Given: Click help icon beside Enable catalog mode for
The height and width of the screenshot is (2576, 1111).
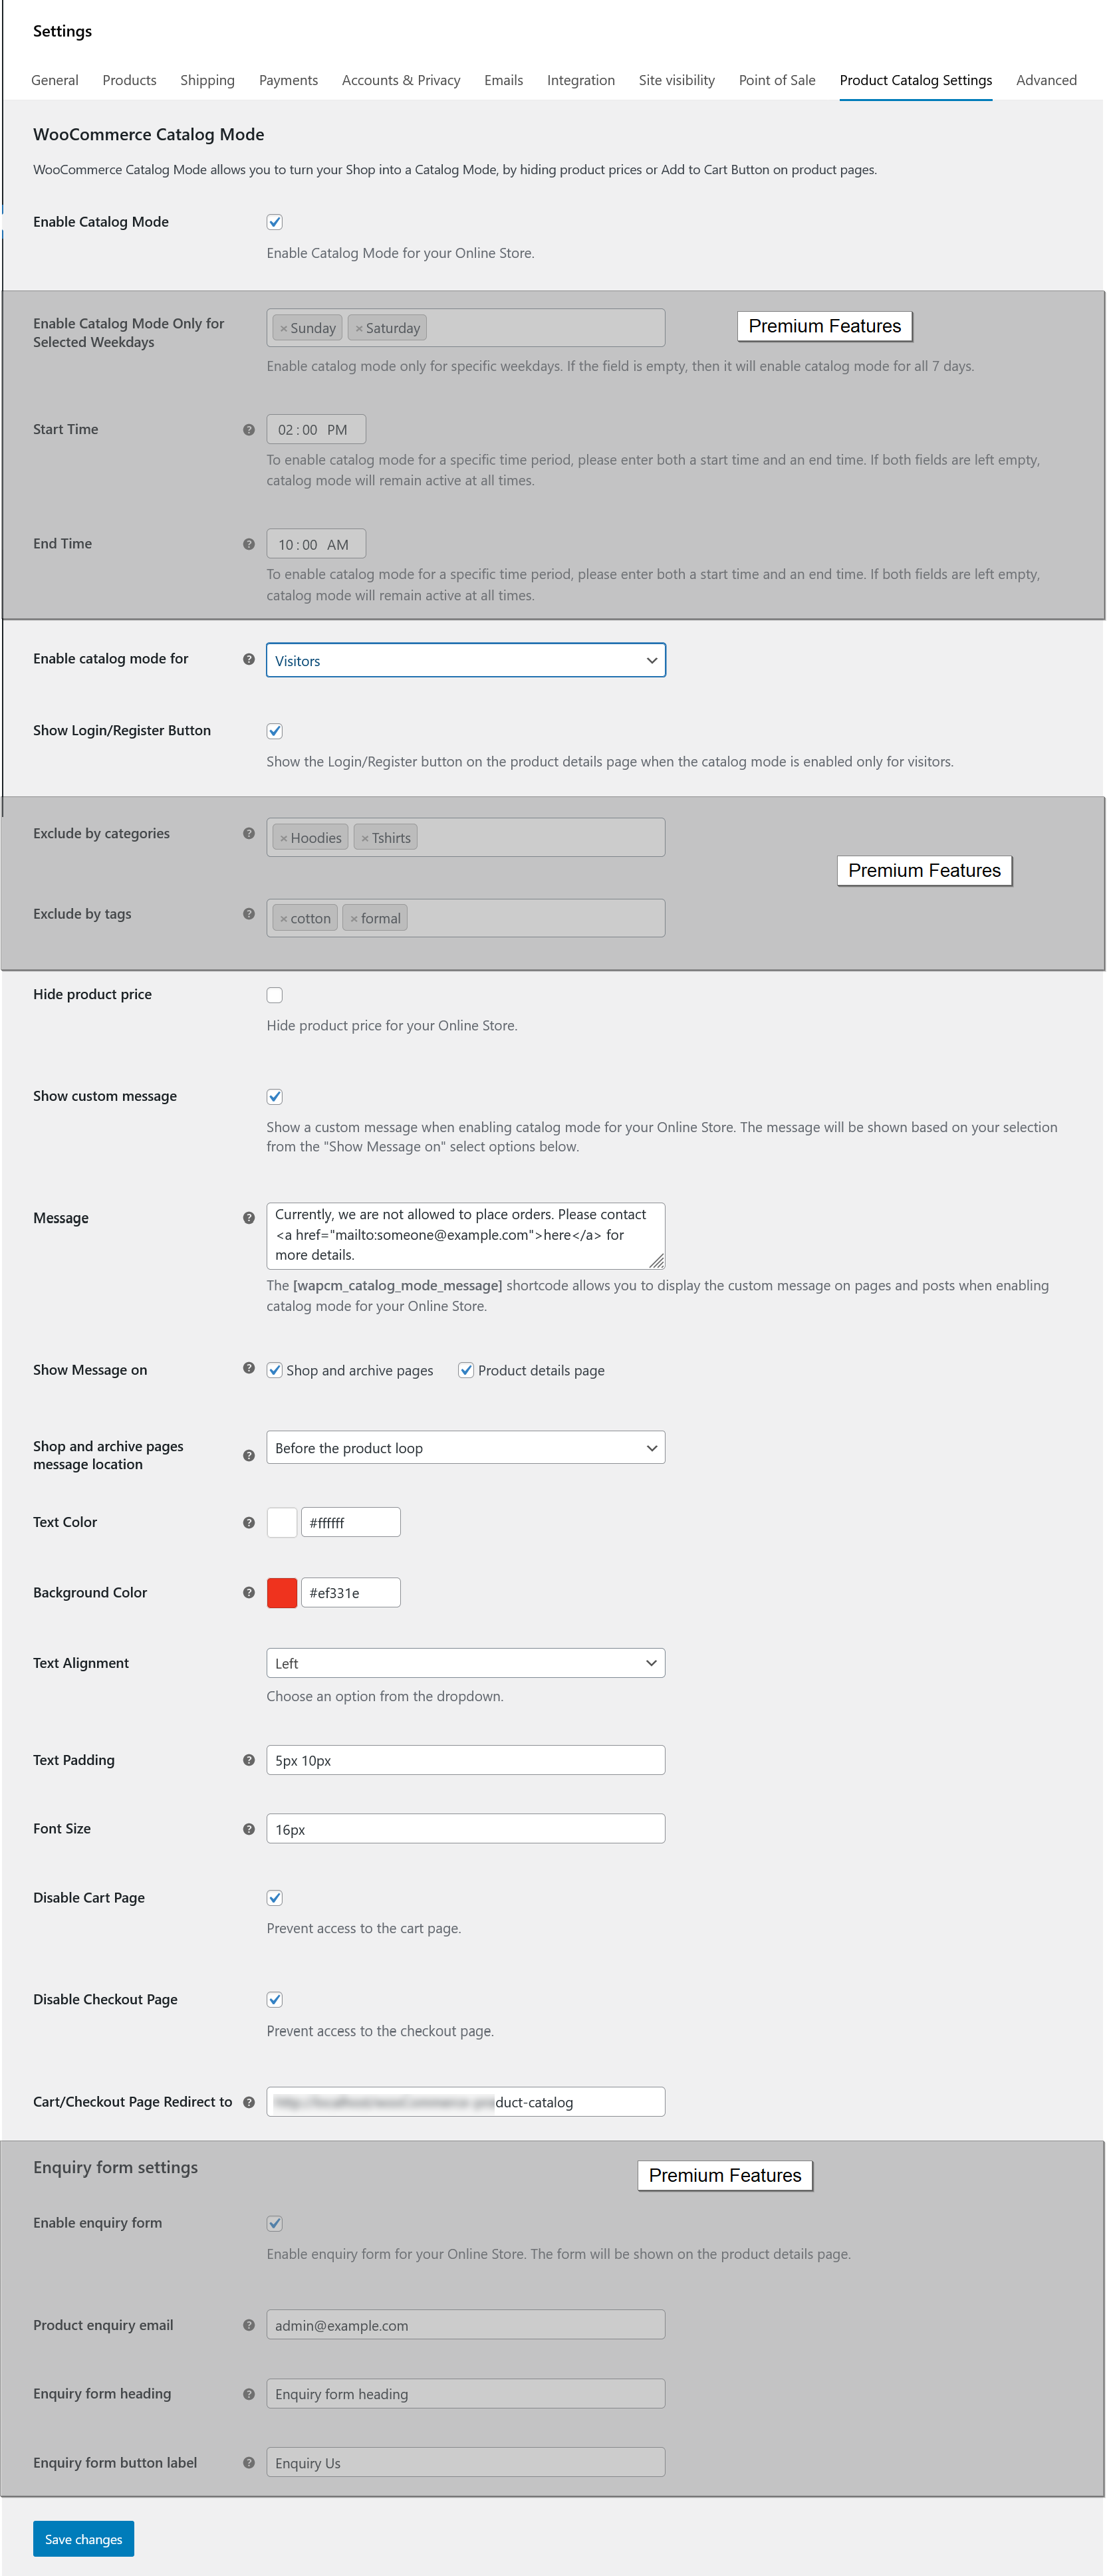Looking at the screenshot, I should click(x=249, y=659).
